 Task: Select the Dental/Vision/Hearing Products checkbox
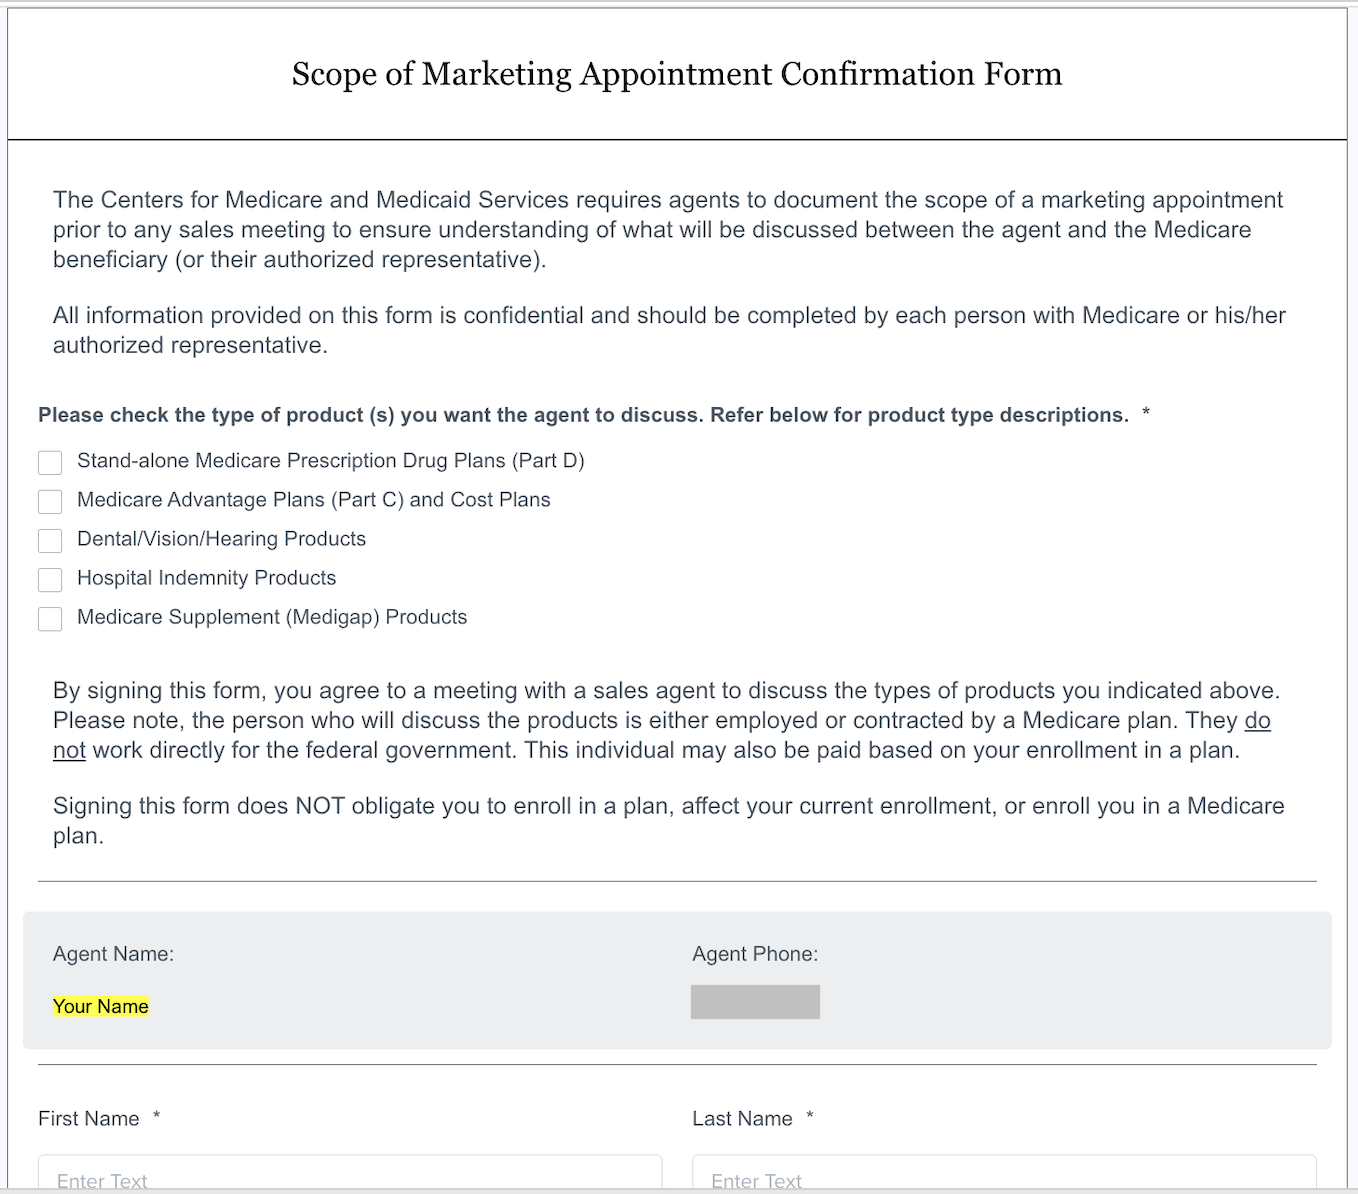pos(50,540)
